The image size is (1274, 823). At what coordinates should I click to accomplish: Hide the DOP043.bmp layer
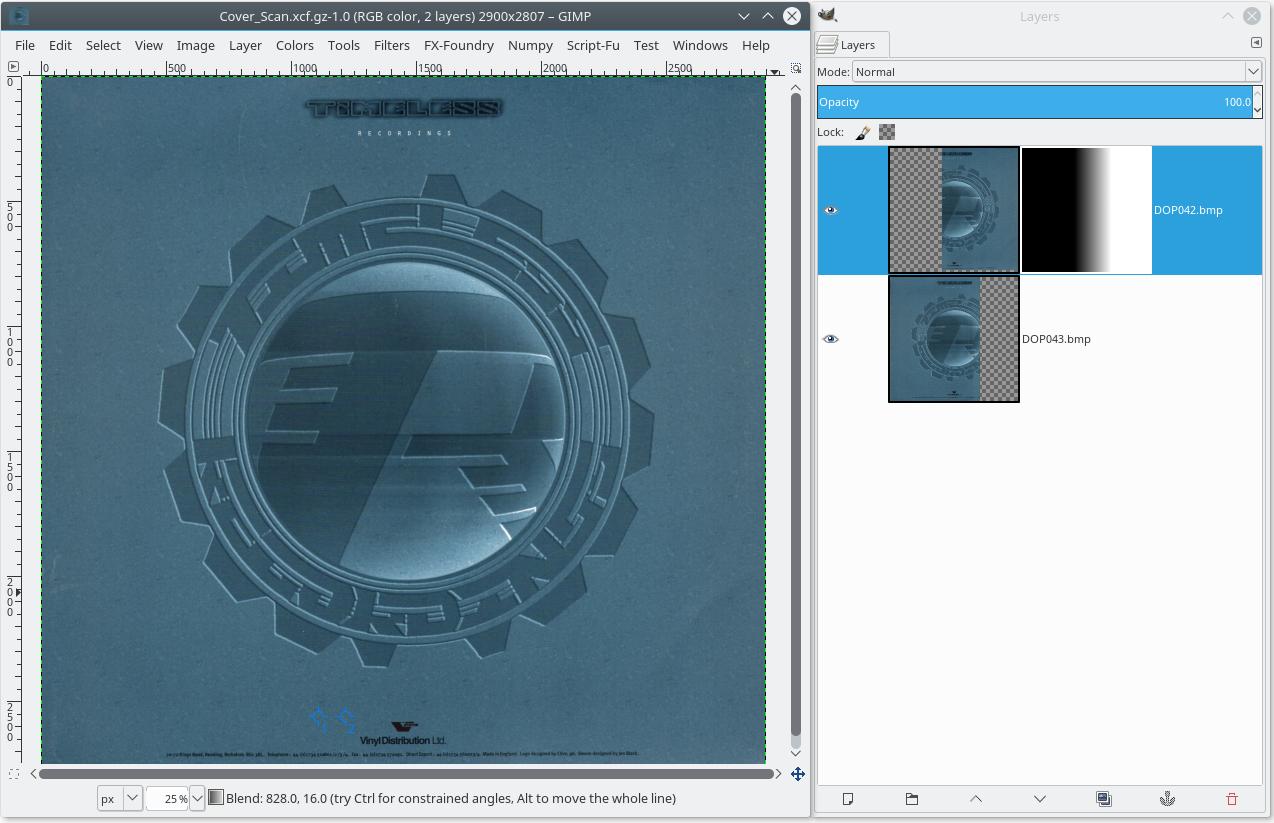pyautogui.click(x=830, y=339)
